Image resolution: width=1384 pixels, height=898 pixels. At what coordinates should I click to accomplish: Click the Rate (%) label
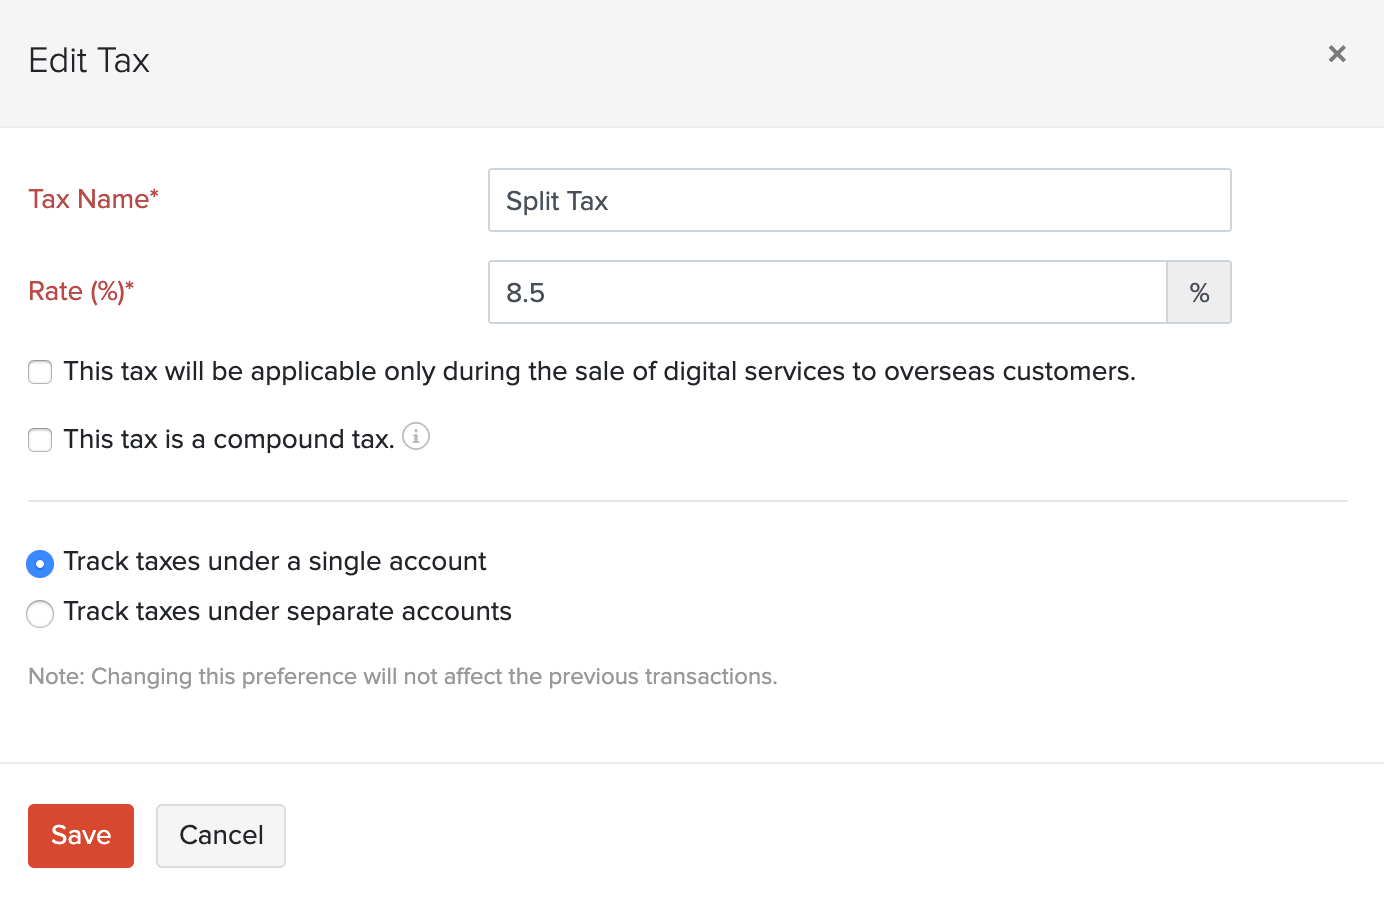coord(81,291)
